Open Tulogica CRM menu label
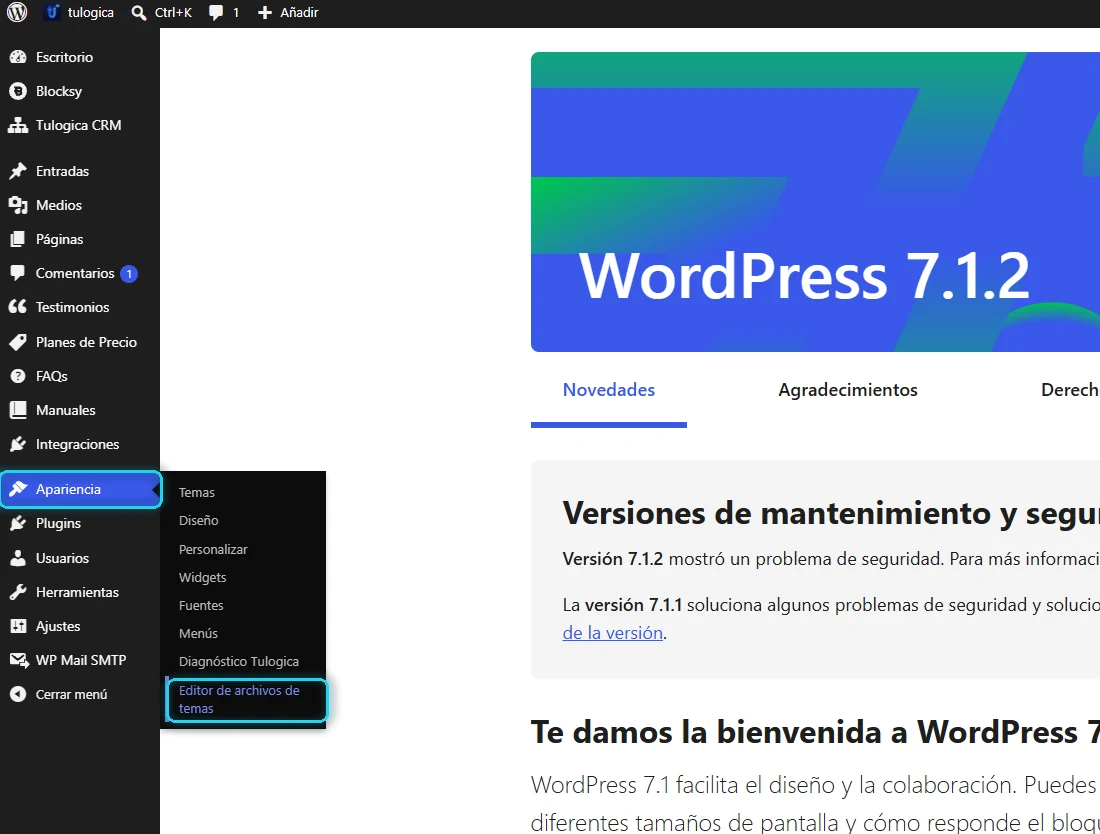 coord(79,125)
